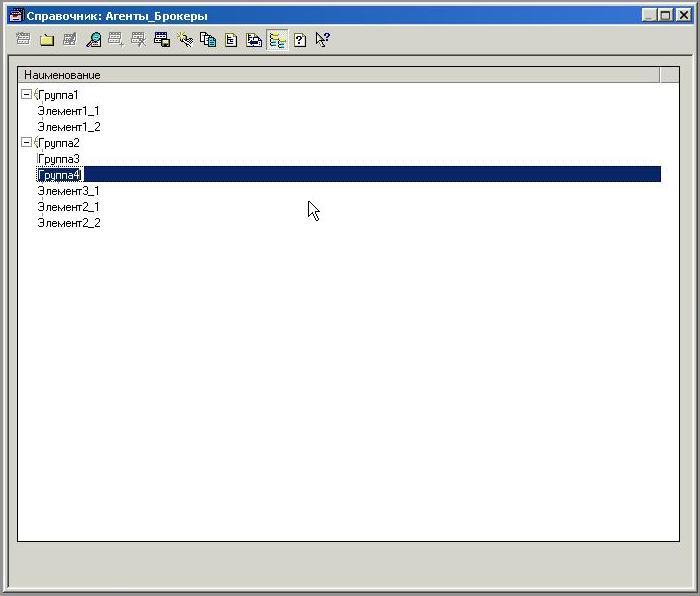
Task: Collapse the Группа2 tree node
Action: pos(26,143)
